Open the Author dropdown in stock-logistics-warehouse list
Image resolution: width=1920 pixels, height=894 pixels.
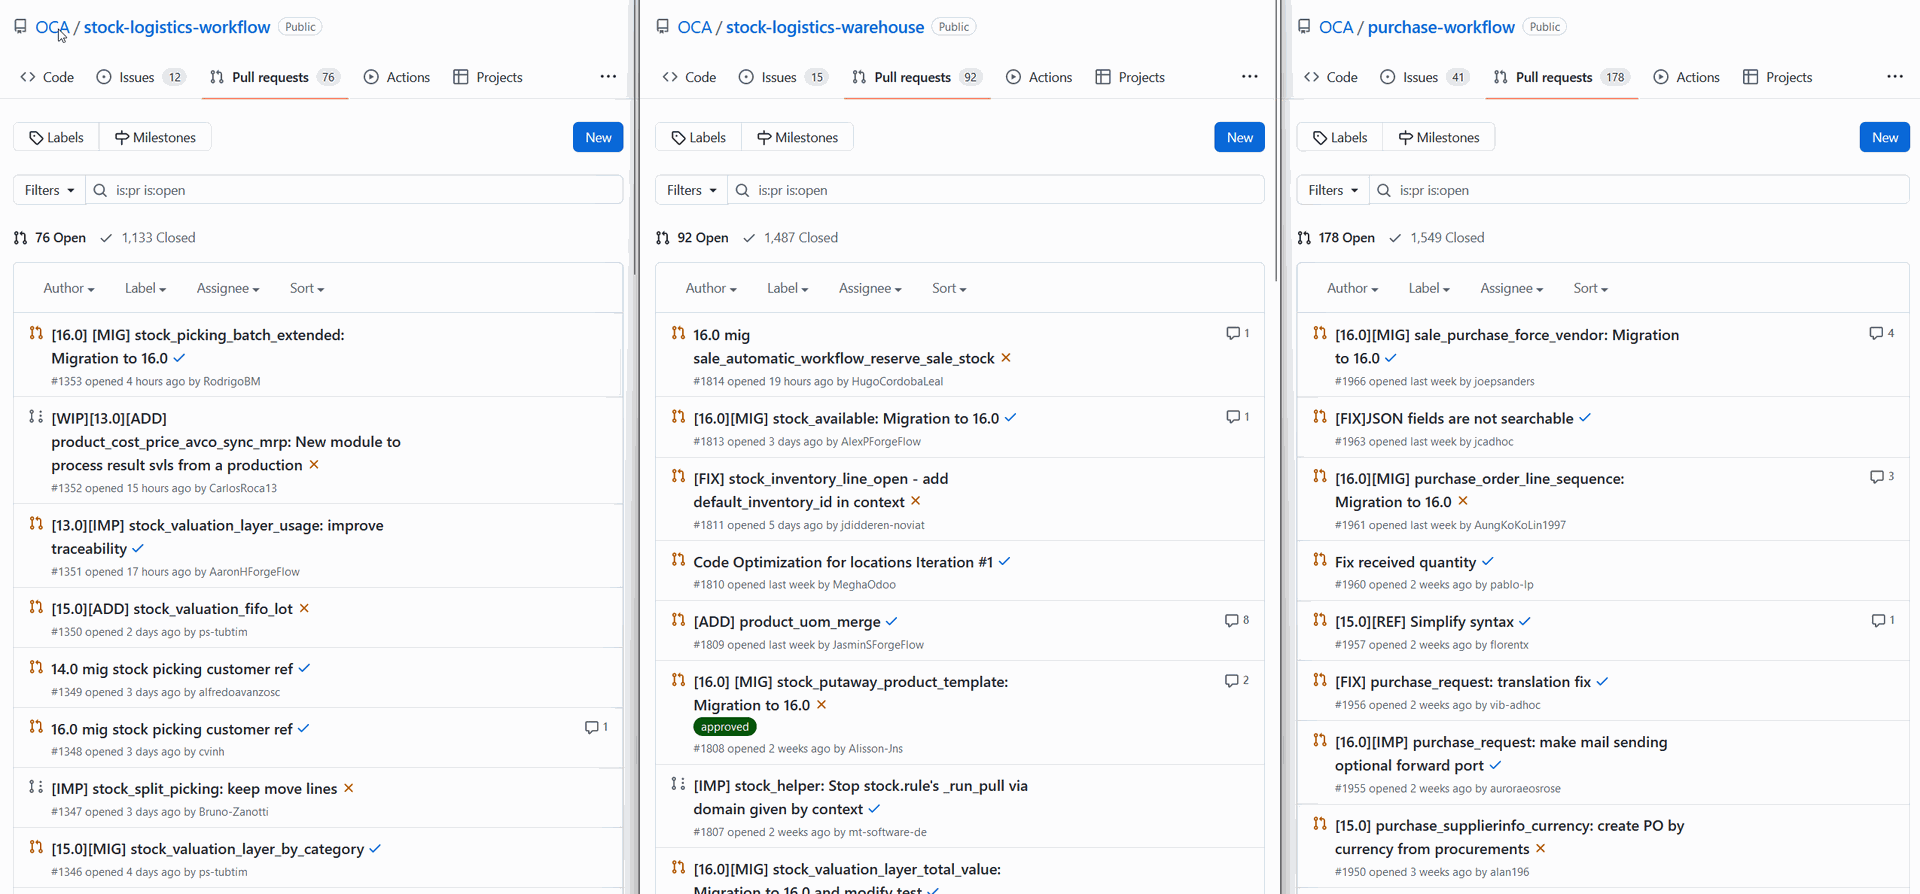pos(710,288)
